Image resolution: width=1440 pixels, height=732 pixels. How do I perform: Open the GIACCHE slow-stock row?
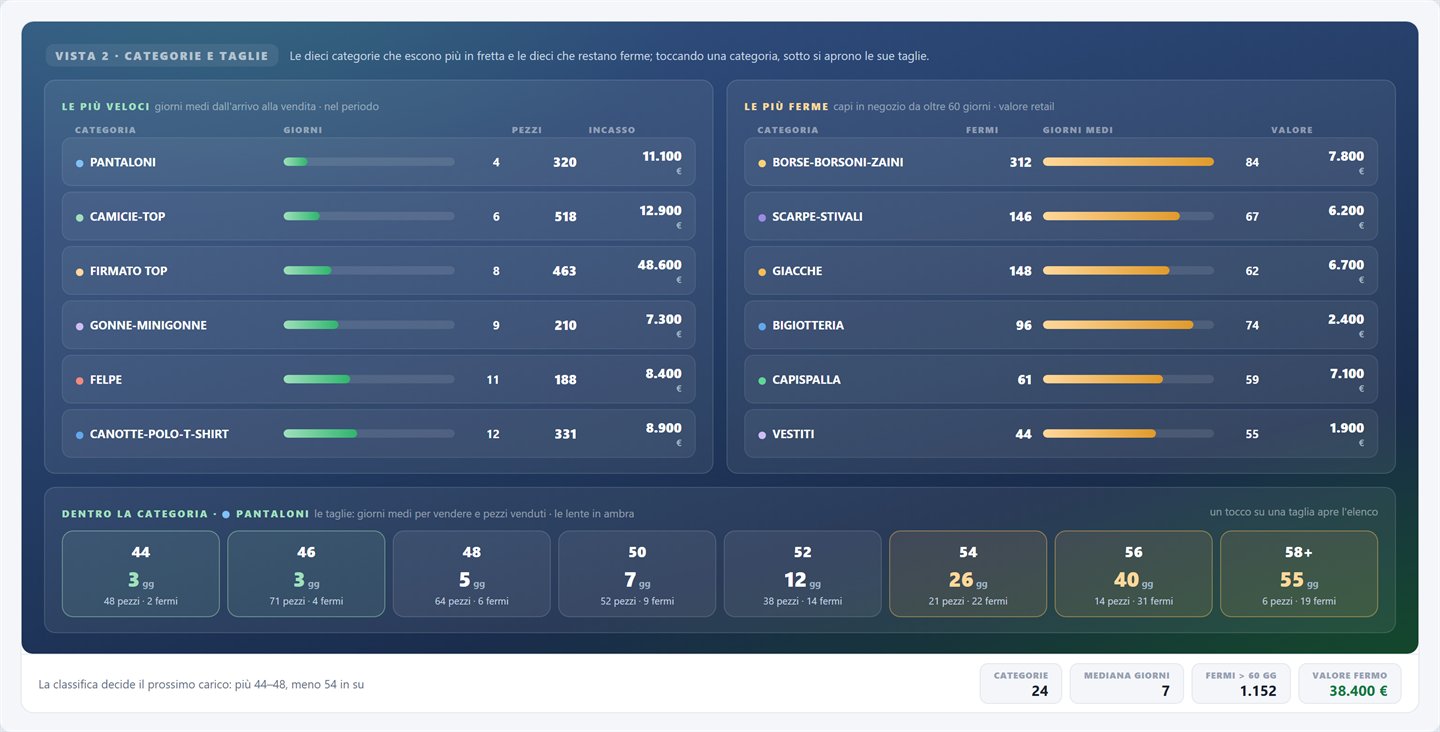[1061, 271]
